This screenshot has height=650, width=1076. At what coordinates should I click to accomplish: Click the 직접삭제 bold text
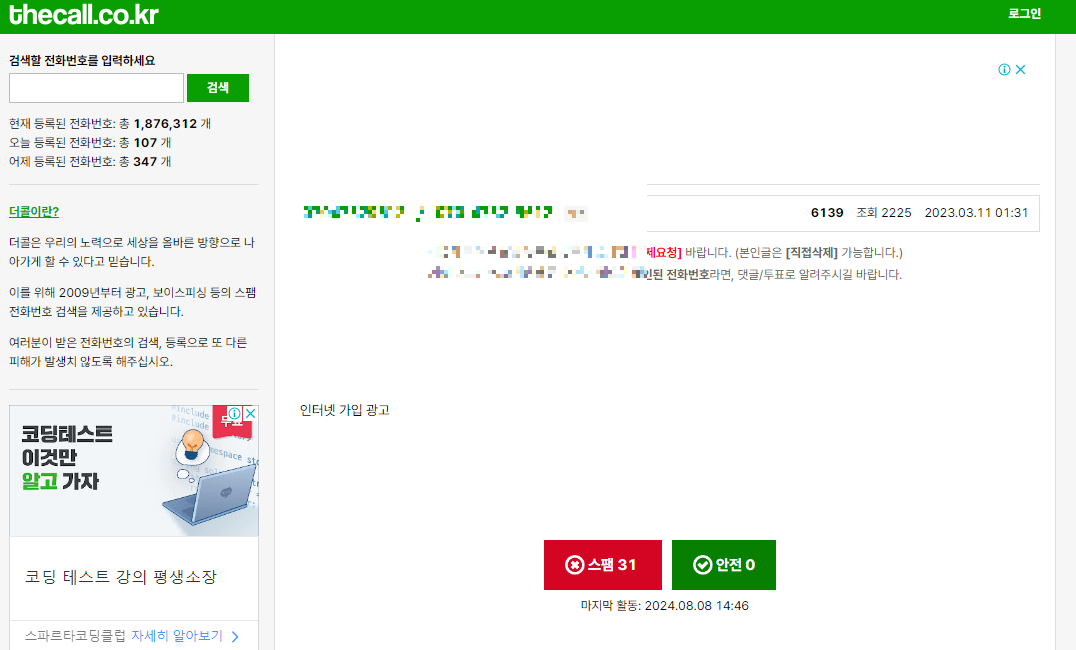[811, 253]
